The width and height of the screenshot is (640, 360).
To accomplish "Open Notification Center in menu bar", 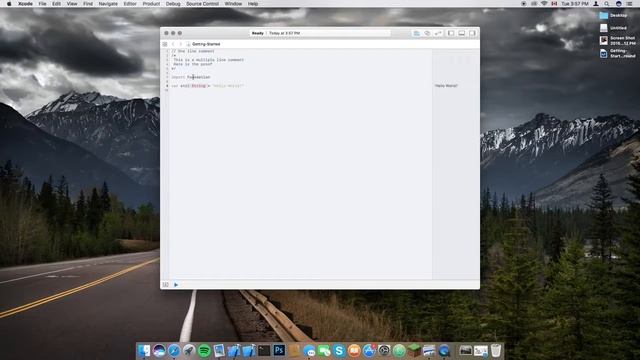I will tap(629, 4).
